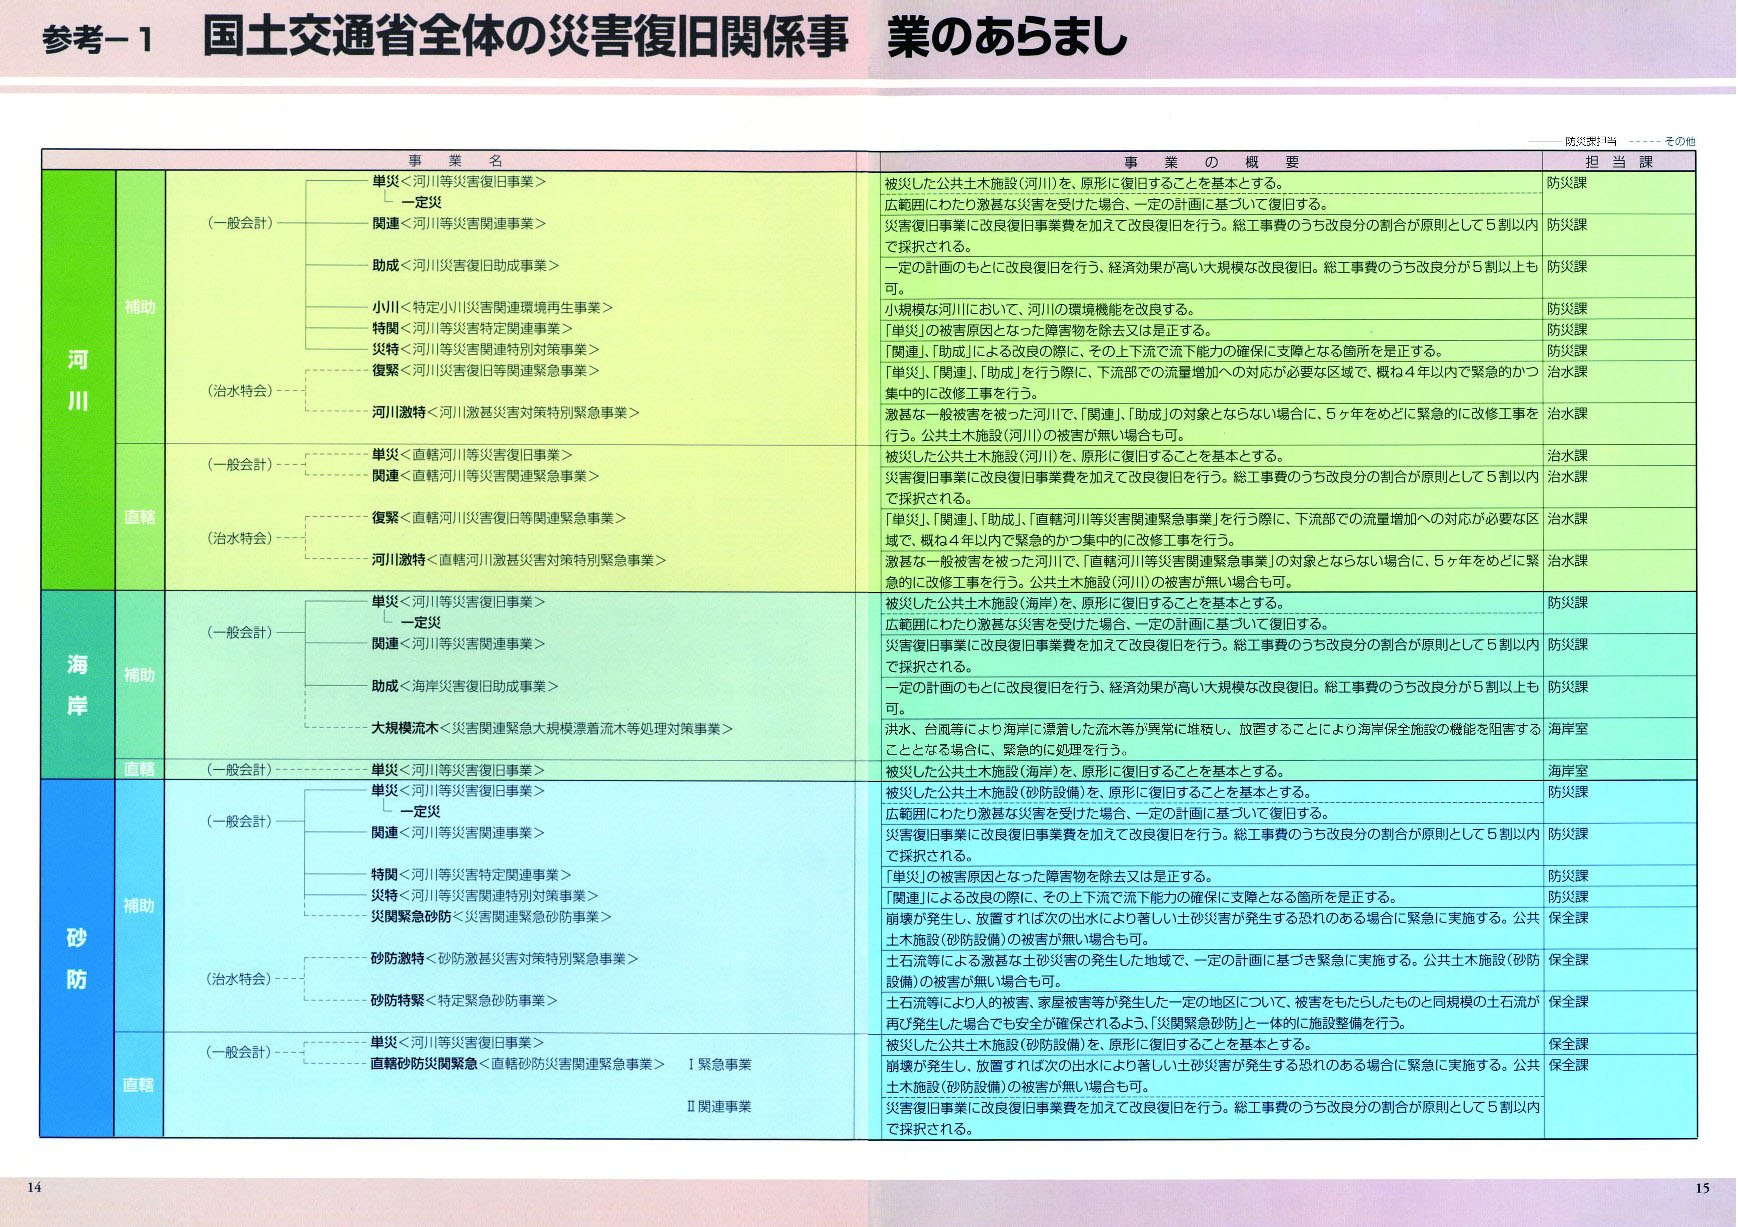Viewport: 1738px width, 1227px height.
Task: Click (治水特会) in the 砂防 補助 section
Action: pyautogui.click(x=239, y=979)
